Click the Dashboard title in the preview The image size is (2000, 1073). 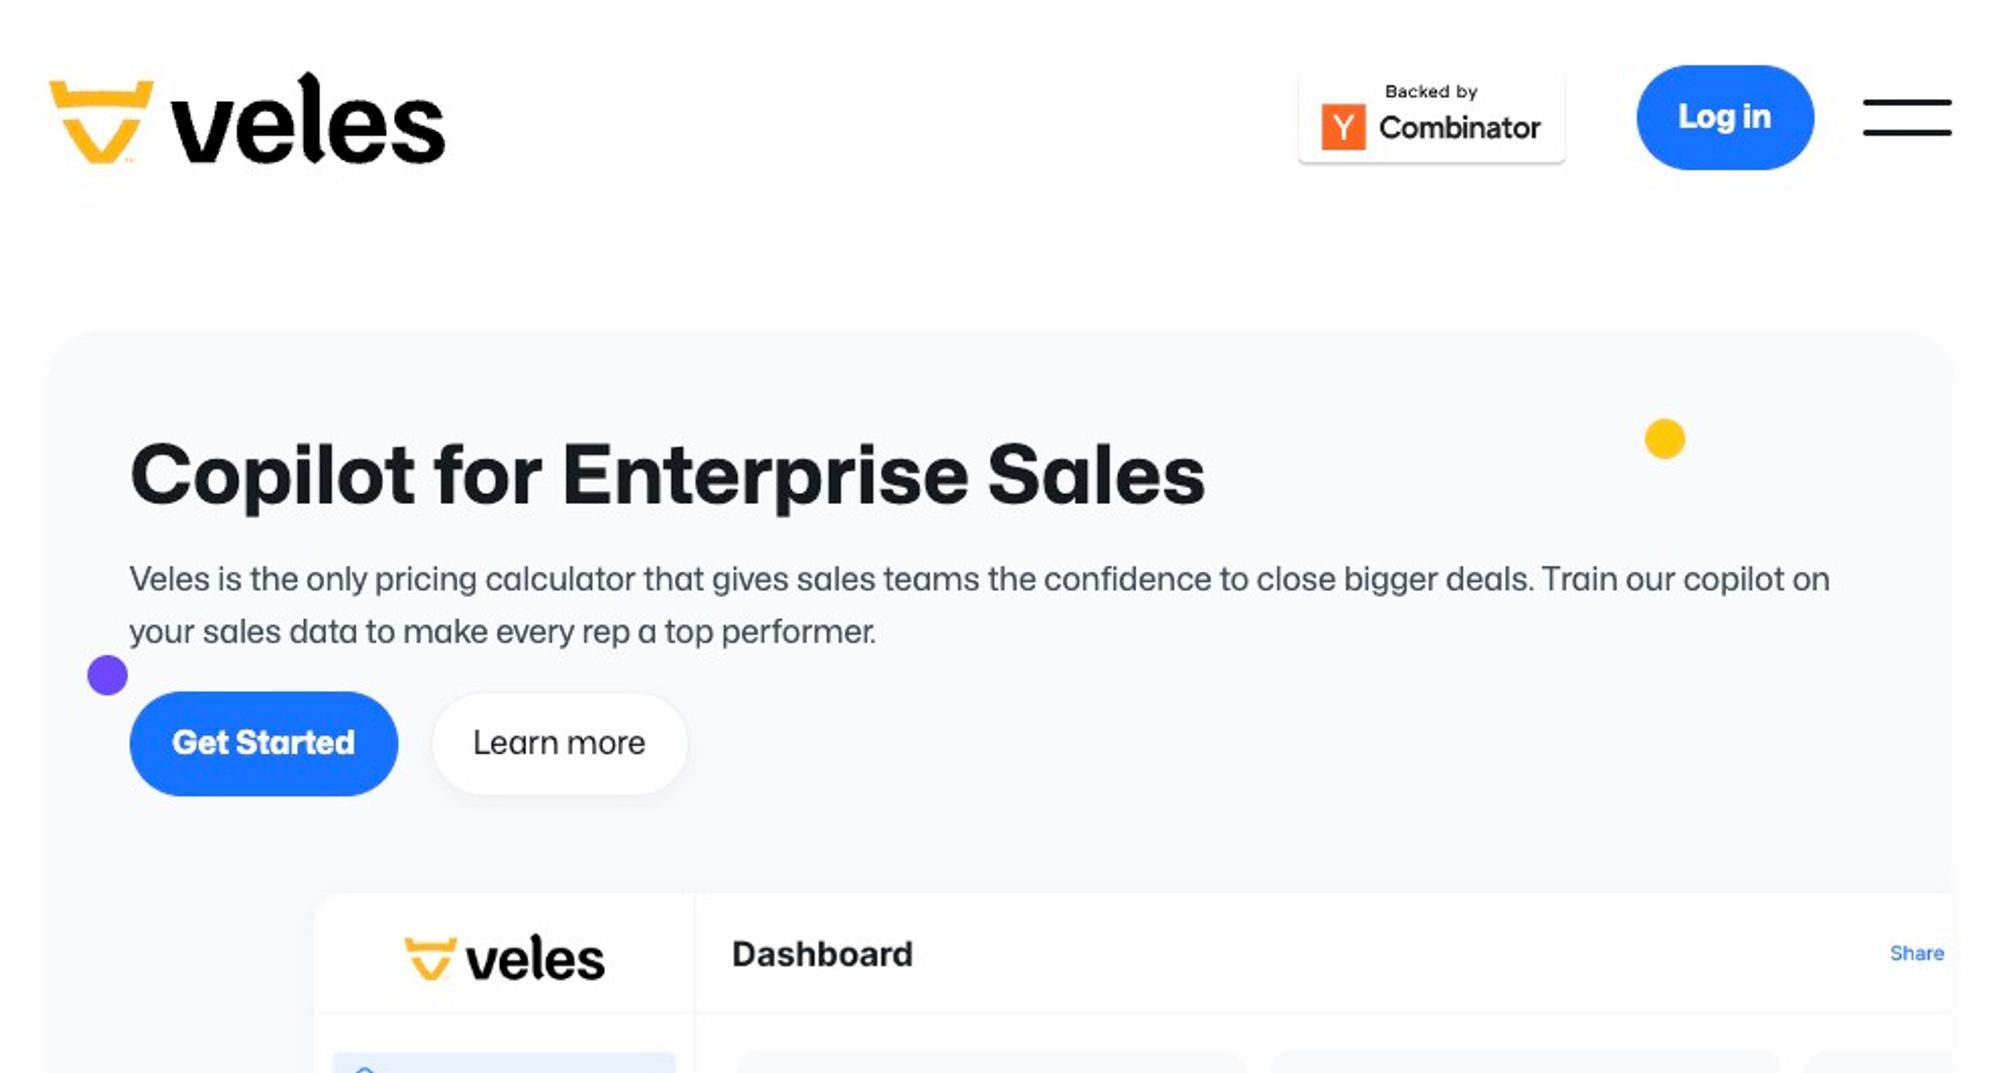822,954
